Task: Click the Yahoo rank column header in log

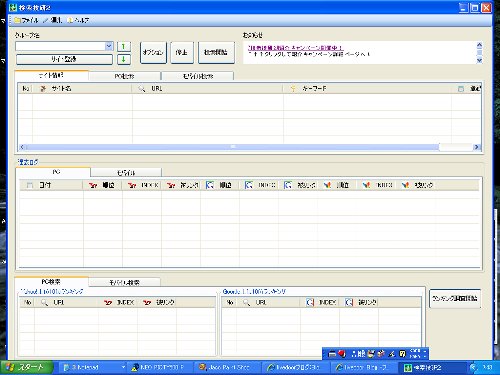Action: coord(102,185)
